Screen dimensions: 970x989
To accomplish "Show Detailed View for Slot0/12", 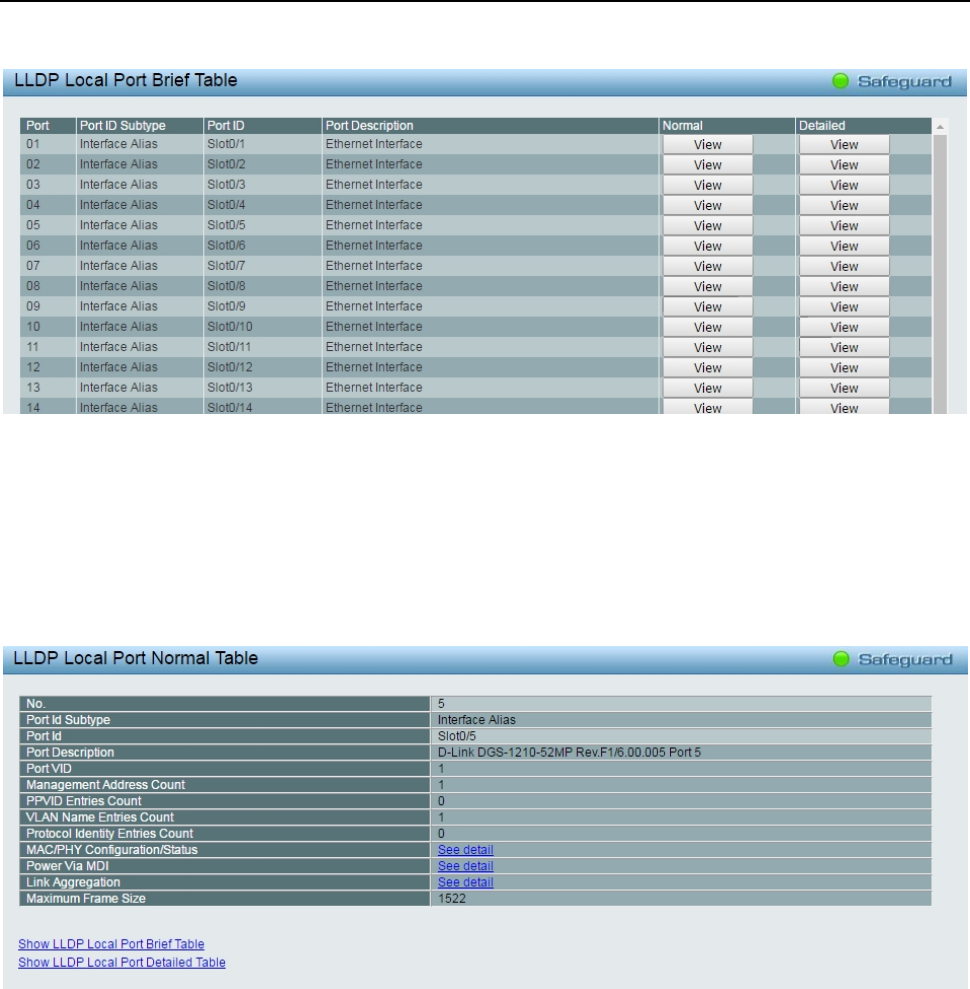I will (844, 367).
